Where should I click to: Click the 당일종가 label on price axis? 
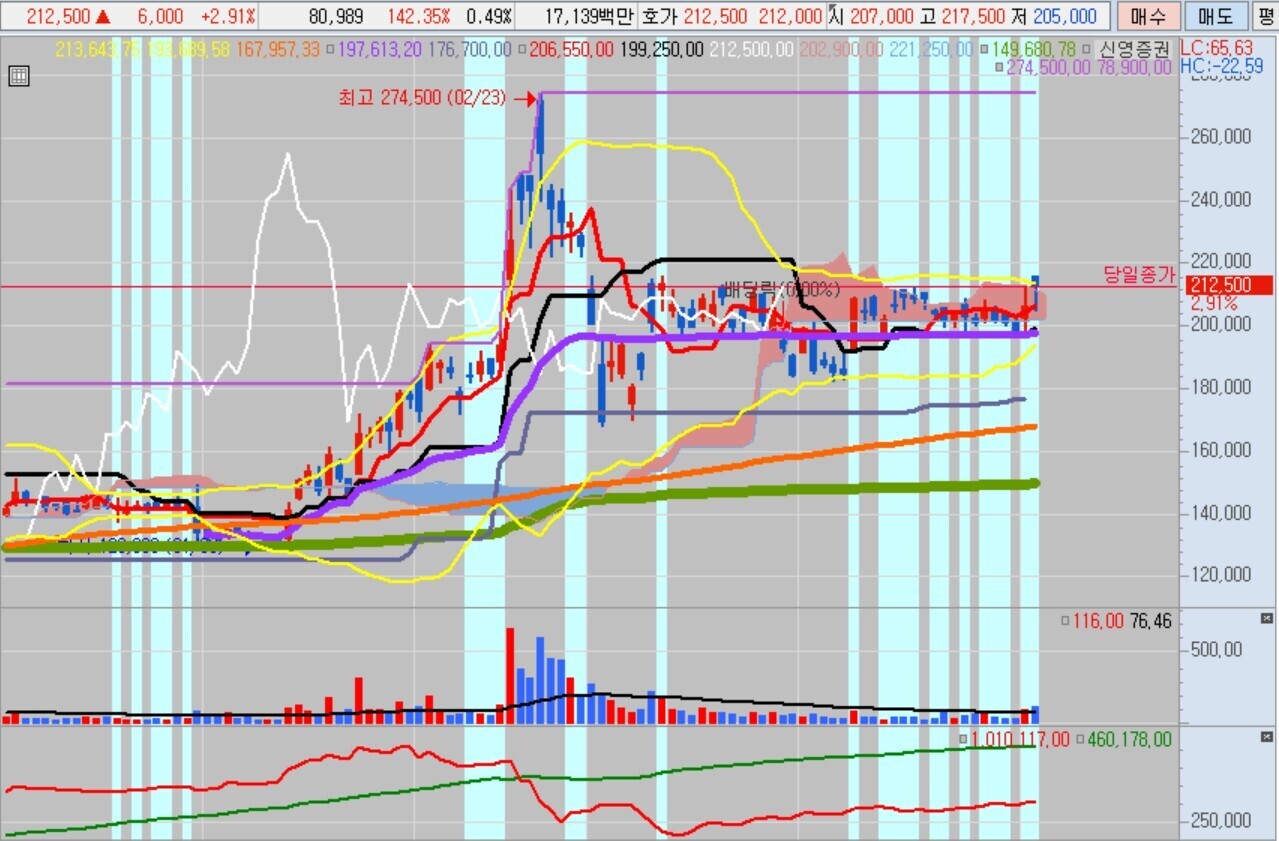click(1140, 275)
